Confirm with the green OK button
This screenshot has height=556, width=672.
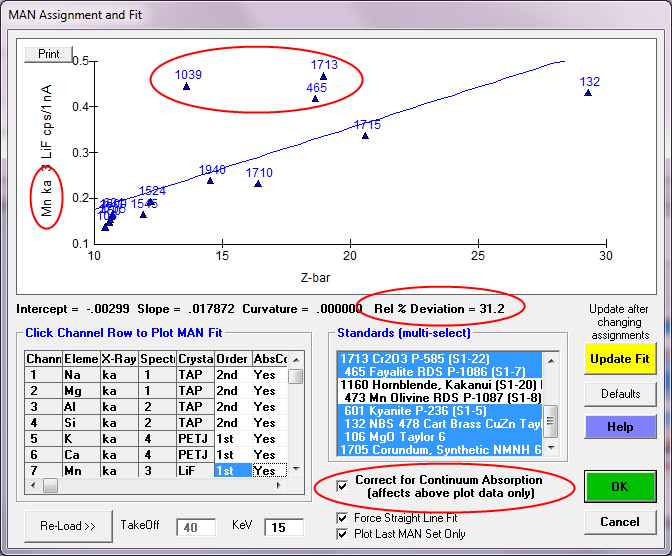pos(620,488)
